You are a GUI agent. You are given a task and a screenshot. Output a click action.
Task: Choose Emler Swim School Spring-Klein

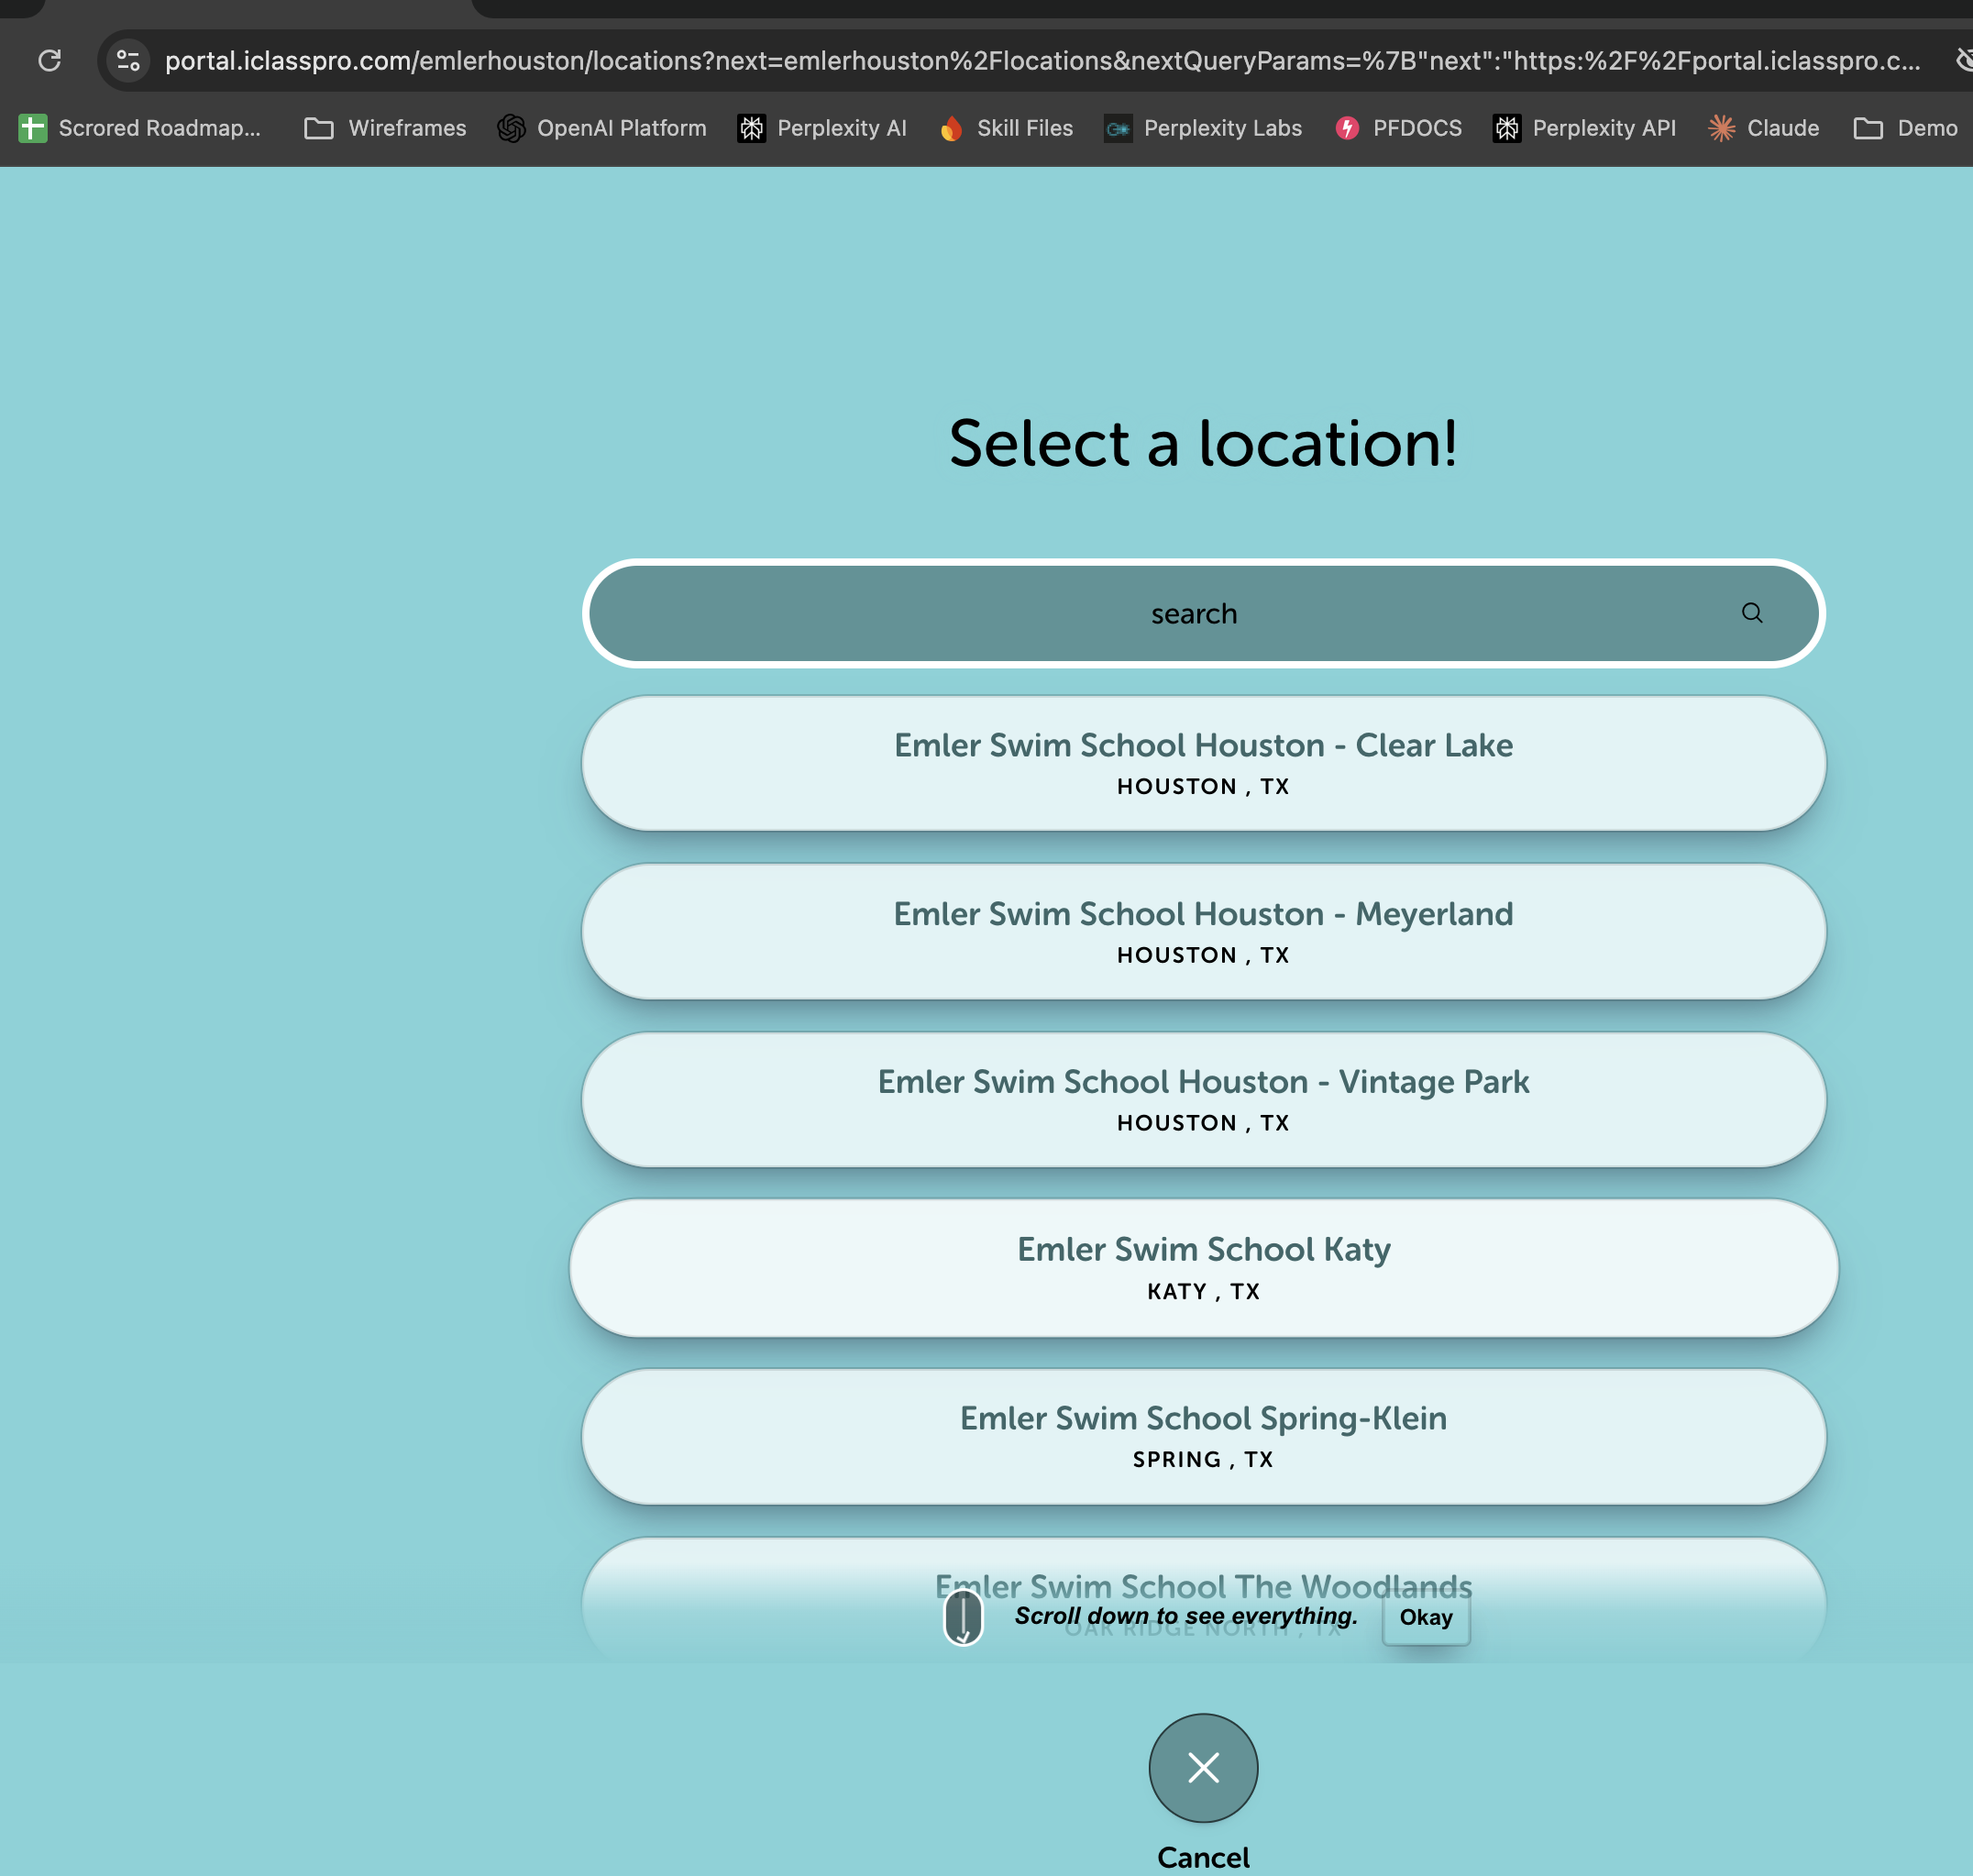(x=1203, y=1436)
